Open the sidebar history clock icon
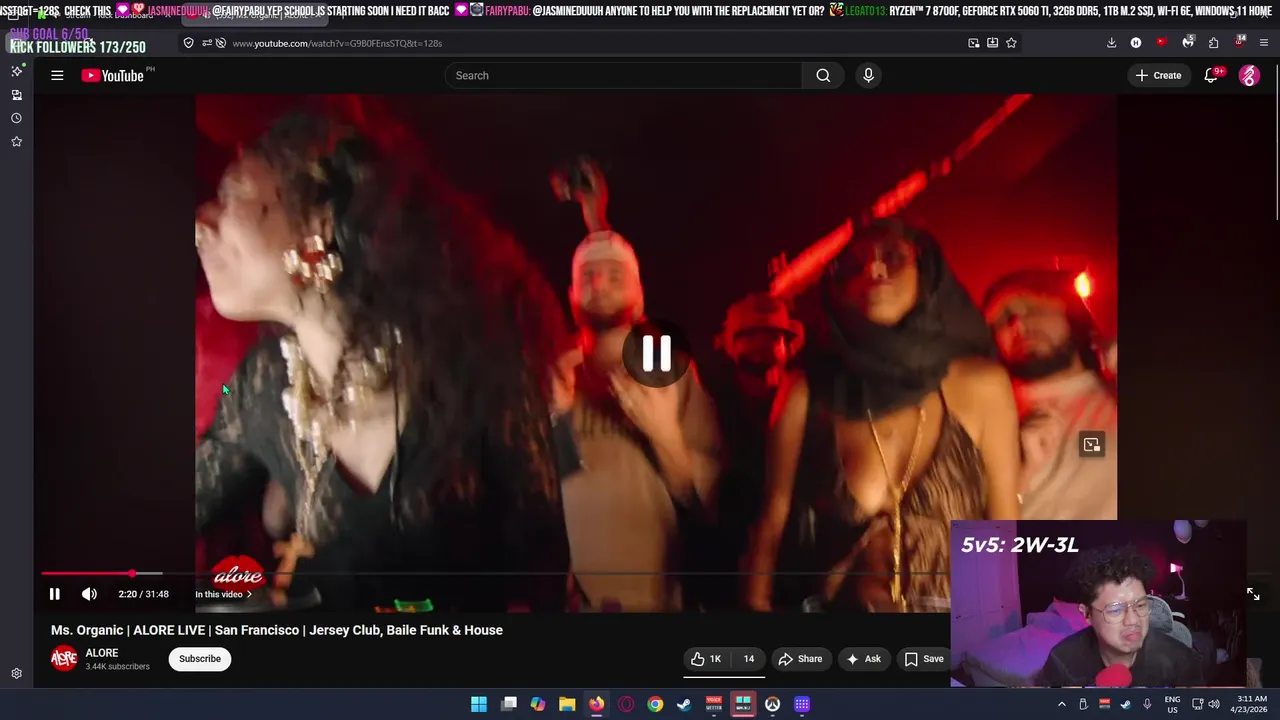 click(16, 118)
